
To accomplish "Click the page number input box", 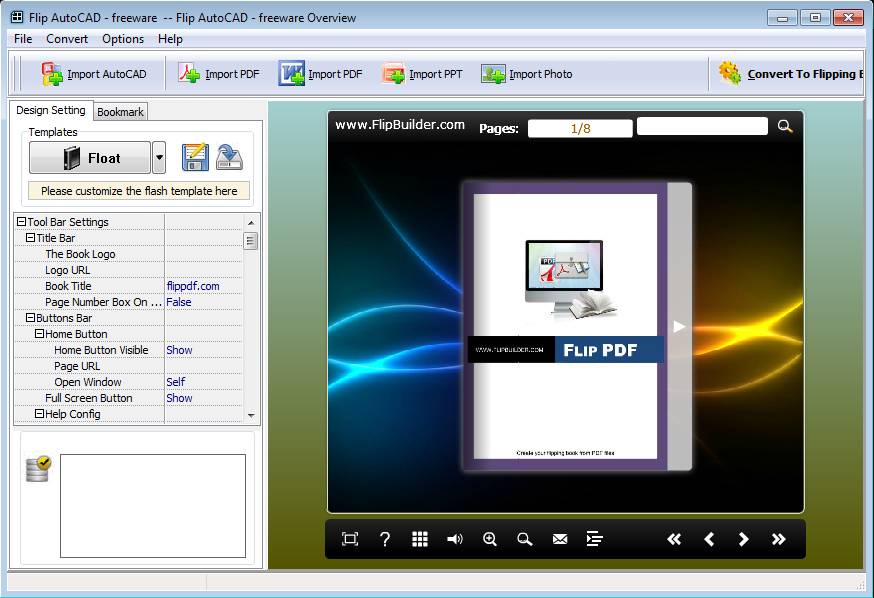I will 580,128.
